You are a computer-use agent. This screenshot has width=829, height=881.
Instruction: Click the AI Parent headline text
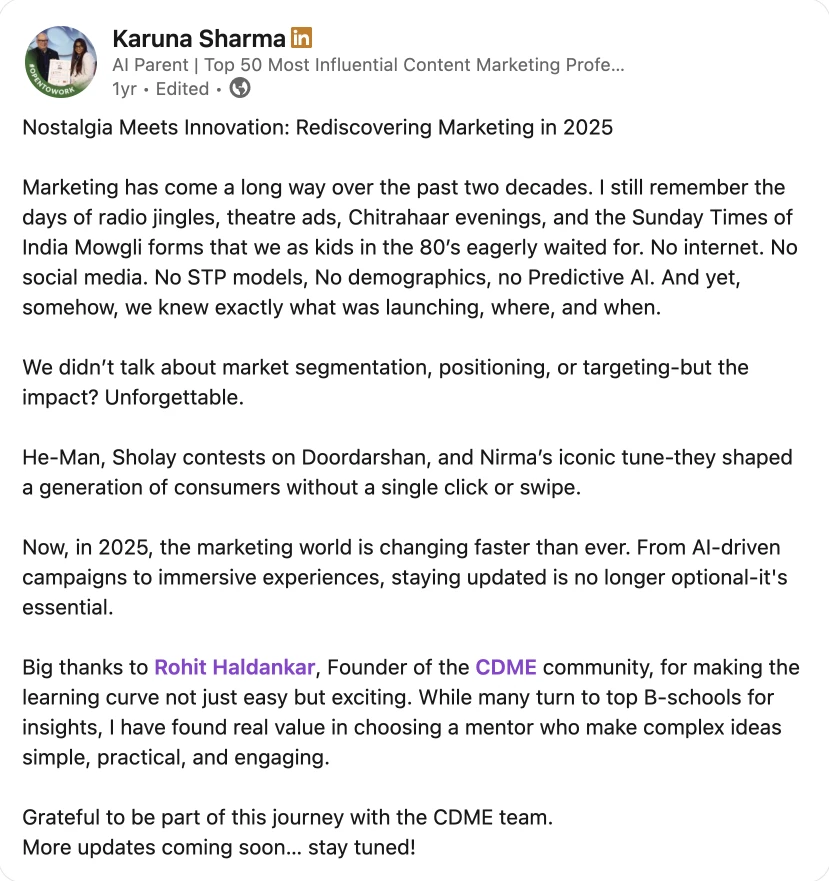368,65
